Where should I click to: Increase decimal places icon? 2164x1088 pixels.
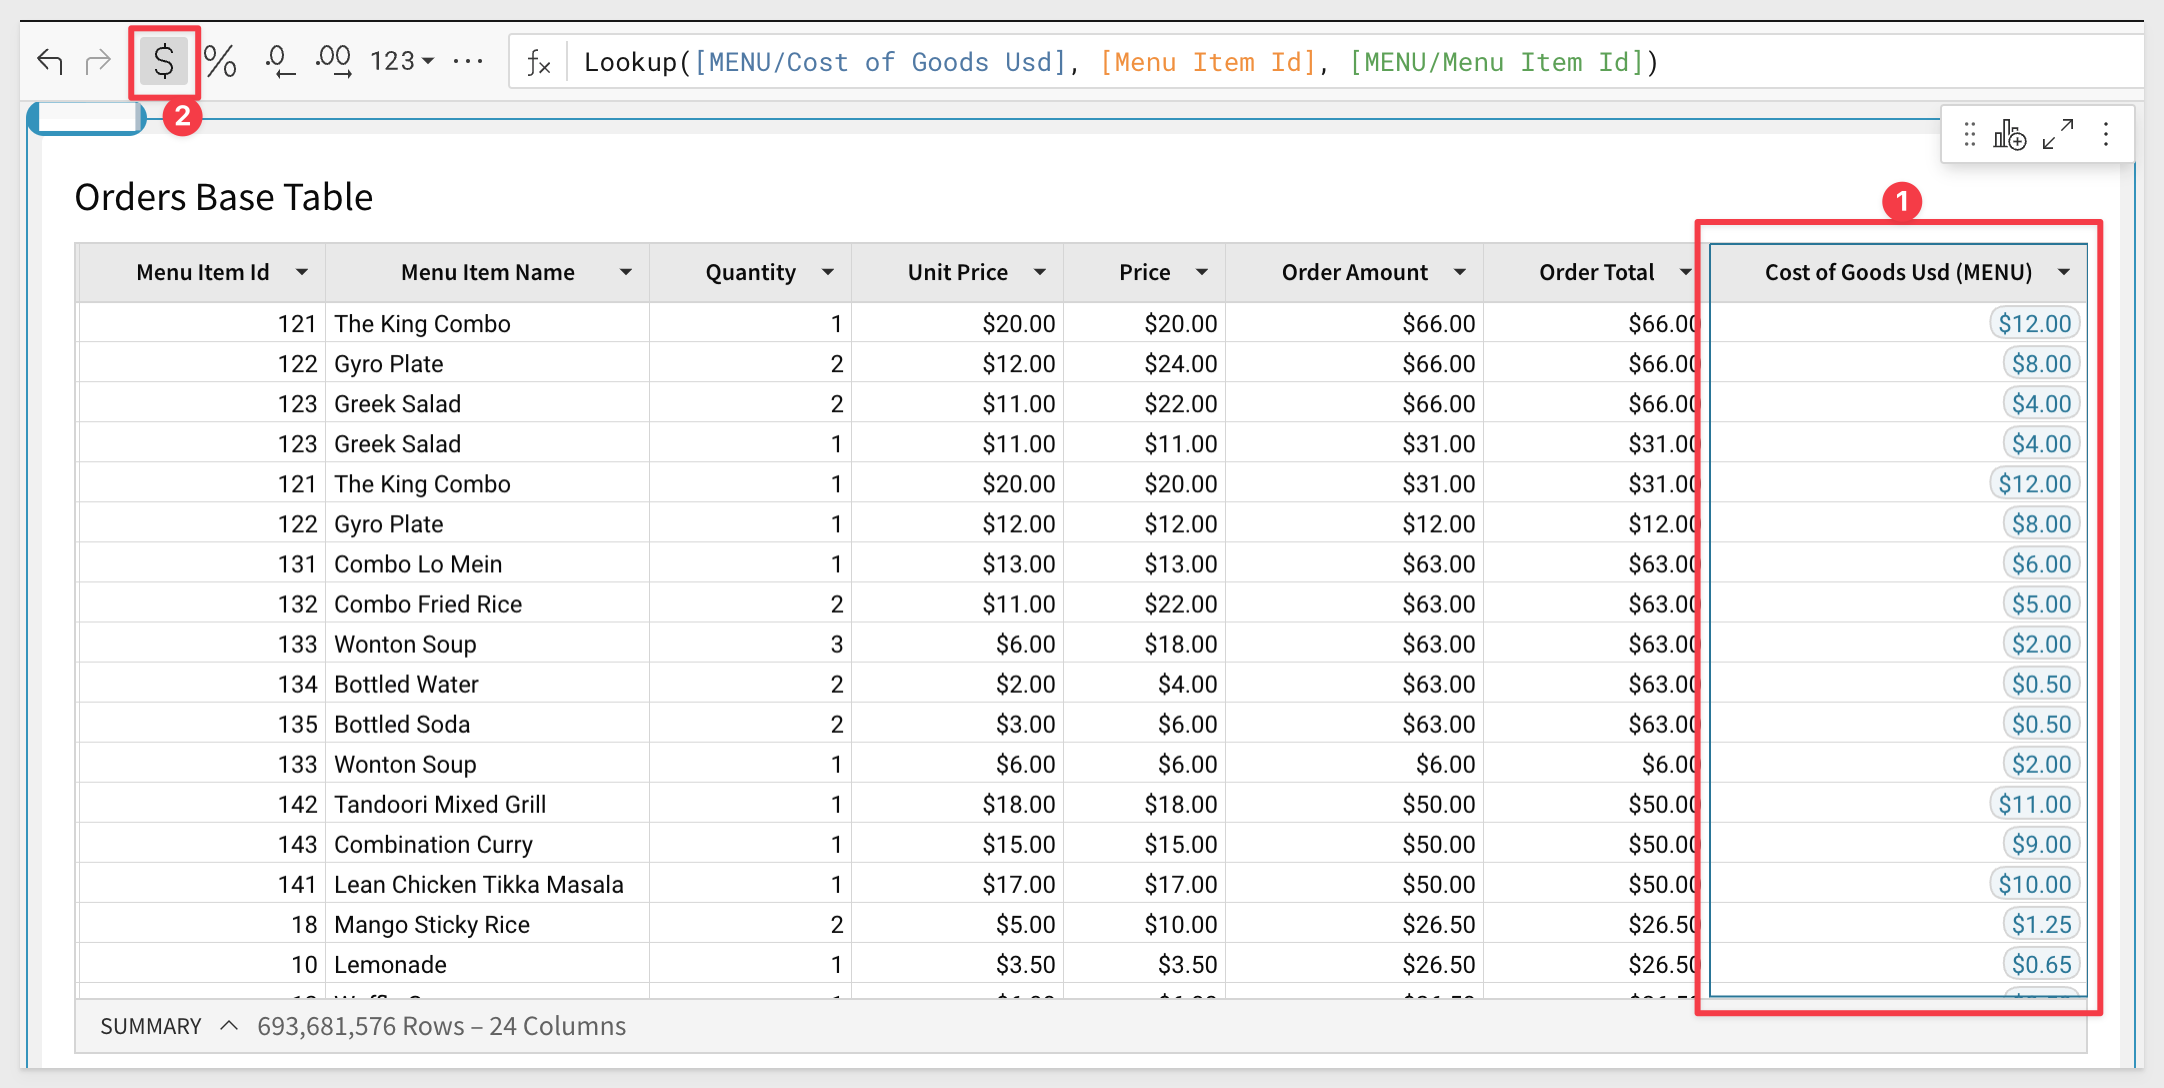pyautogui.click(x=333, y=62)
